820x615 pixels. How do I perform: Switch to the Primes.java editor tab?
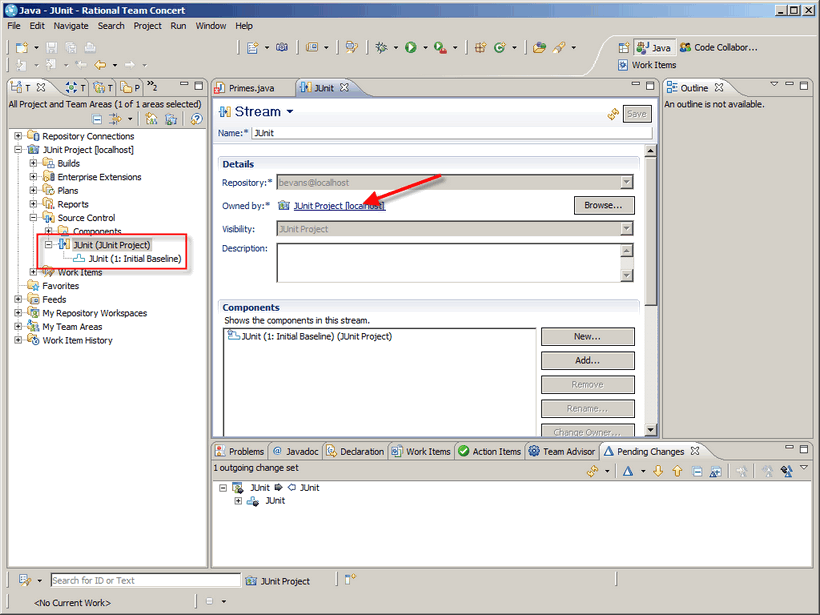coord(249,88)
